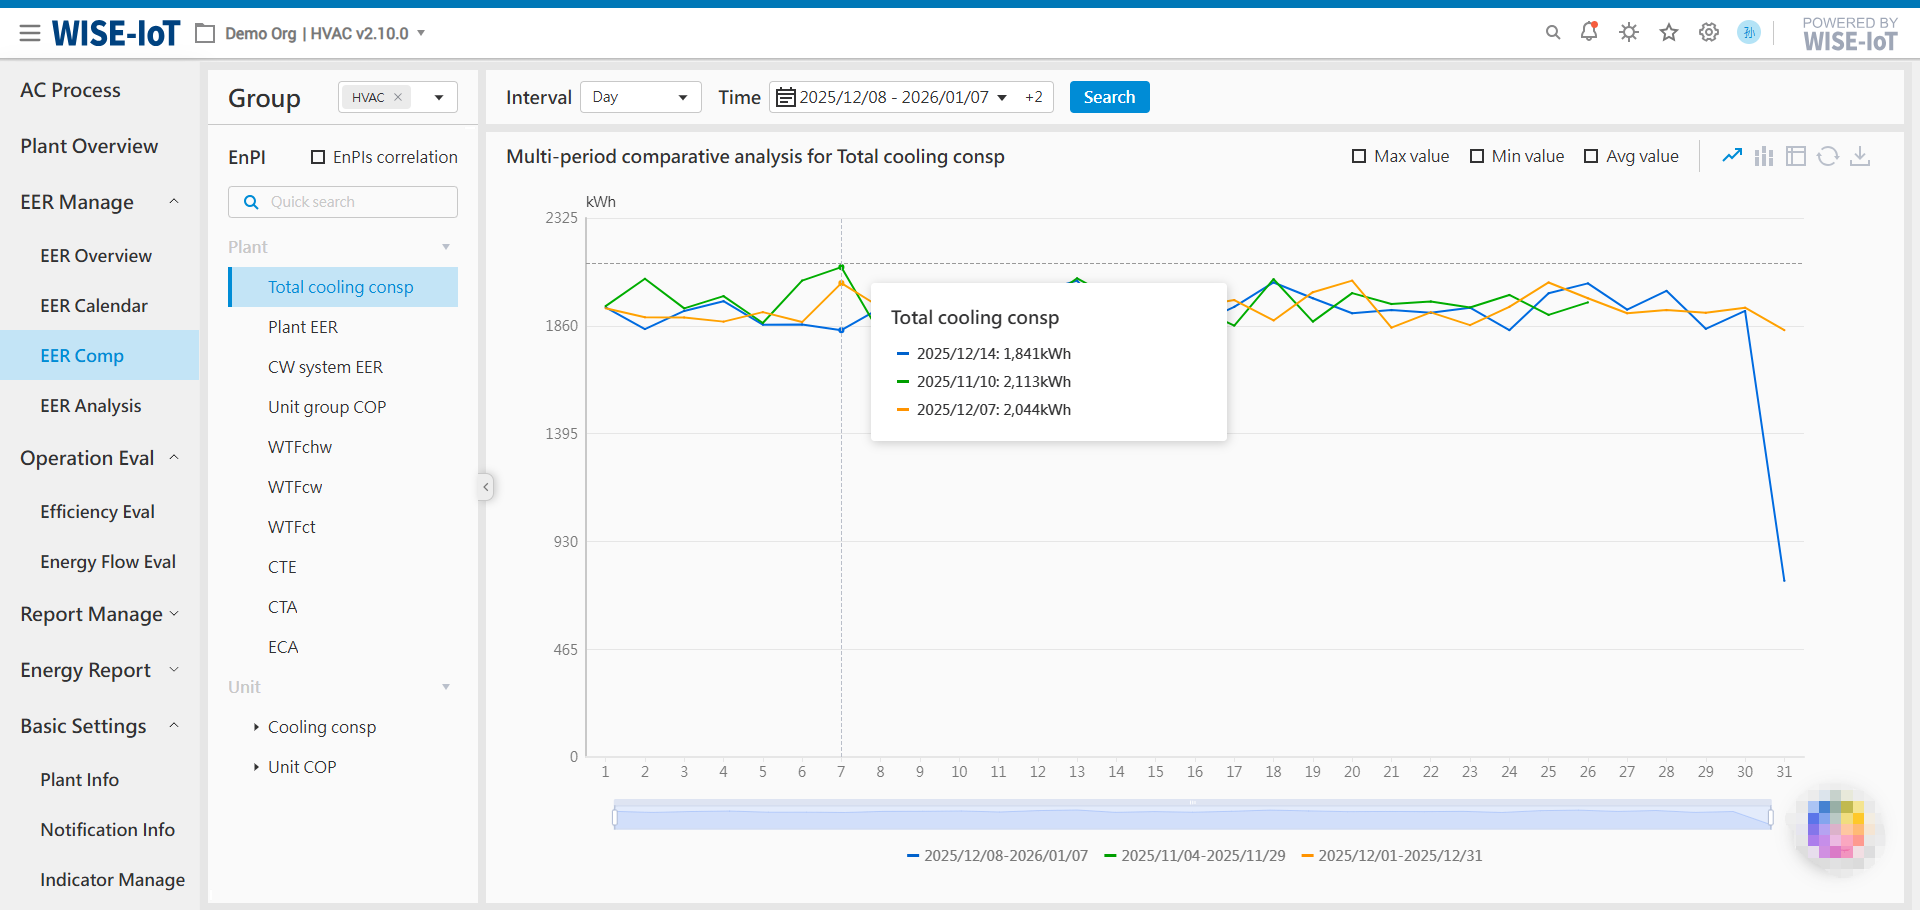1920x910 pixels.
Task: Show data as table view
Action: click(x=1796, y=156)
